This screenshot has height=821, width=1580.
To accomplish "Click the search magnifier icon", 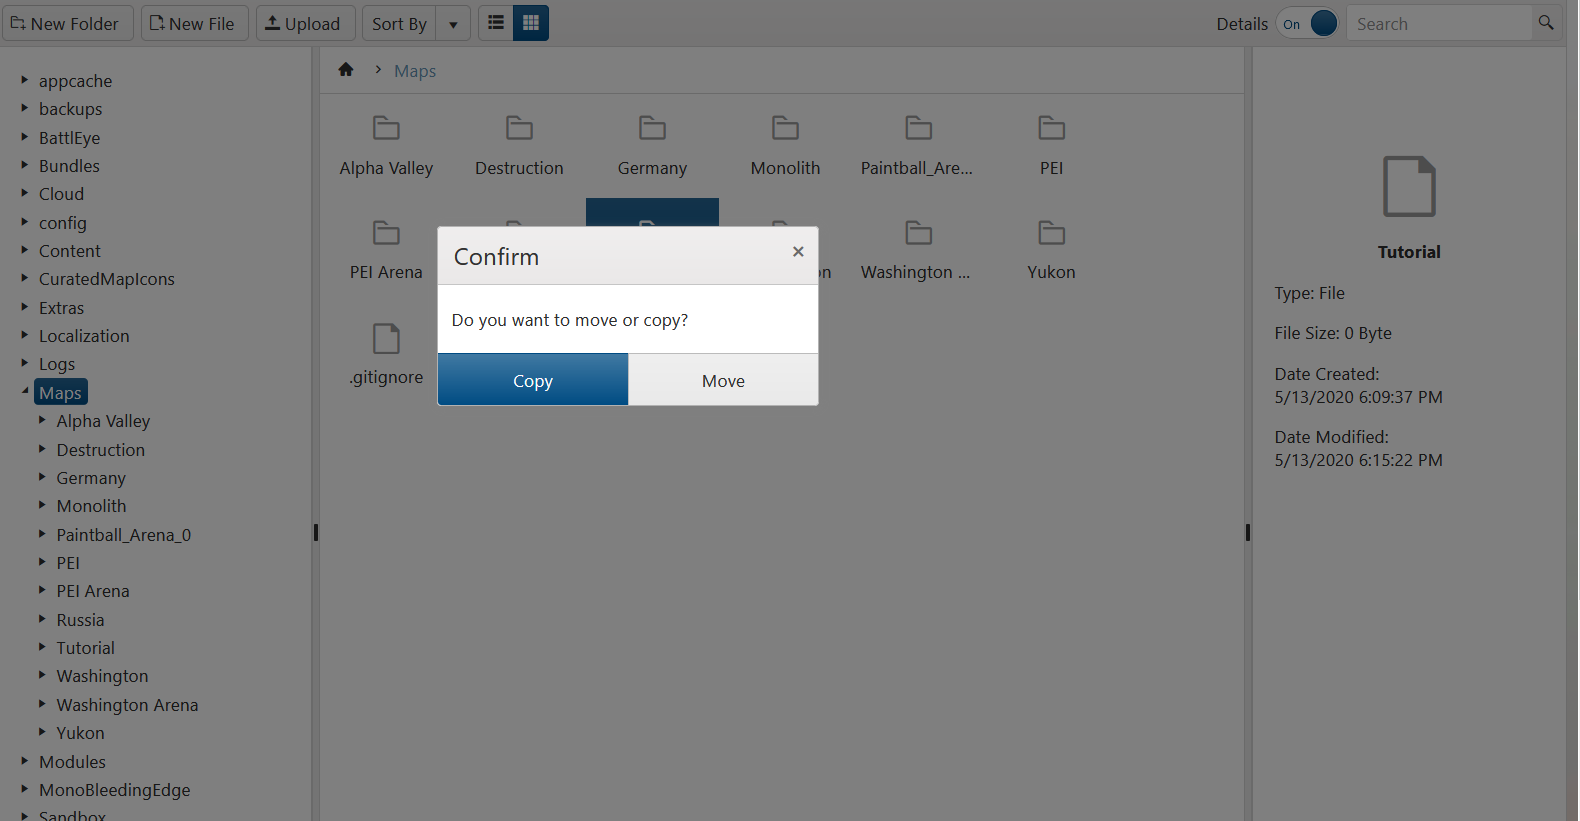I will 1546,23.
